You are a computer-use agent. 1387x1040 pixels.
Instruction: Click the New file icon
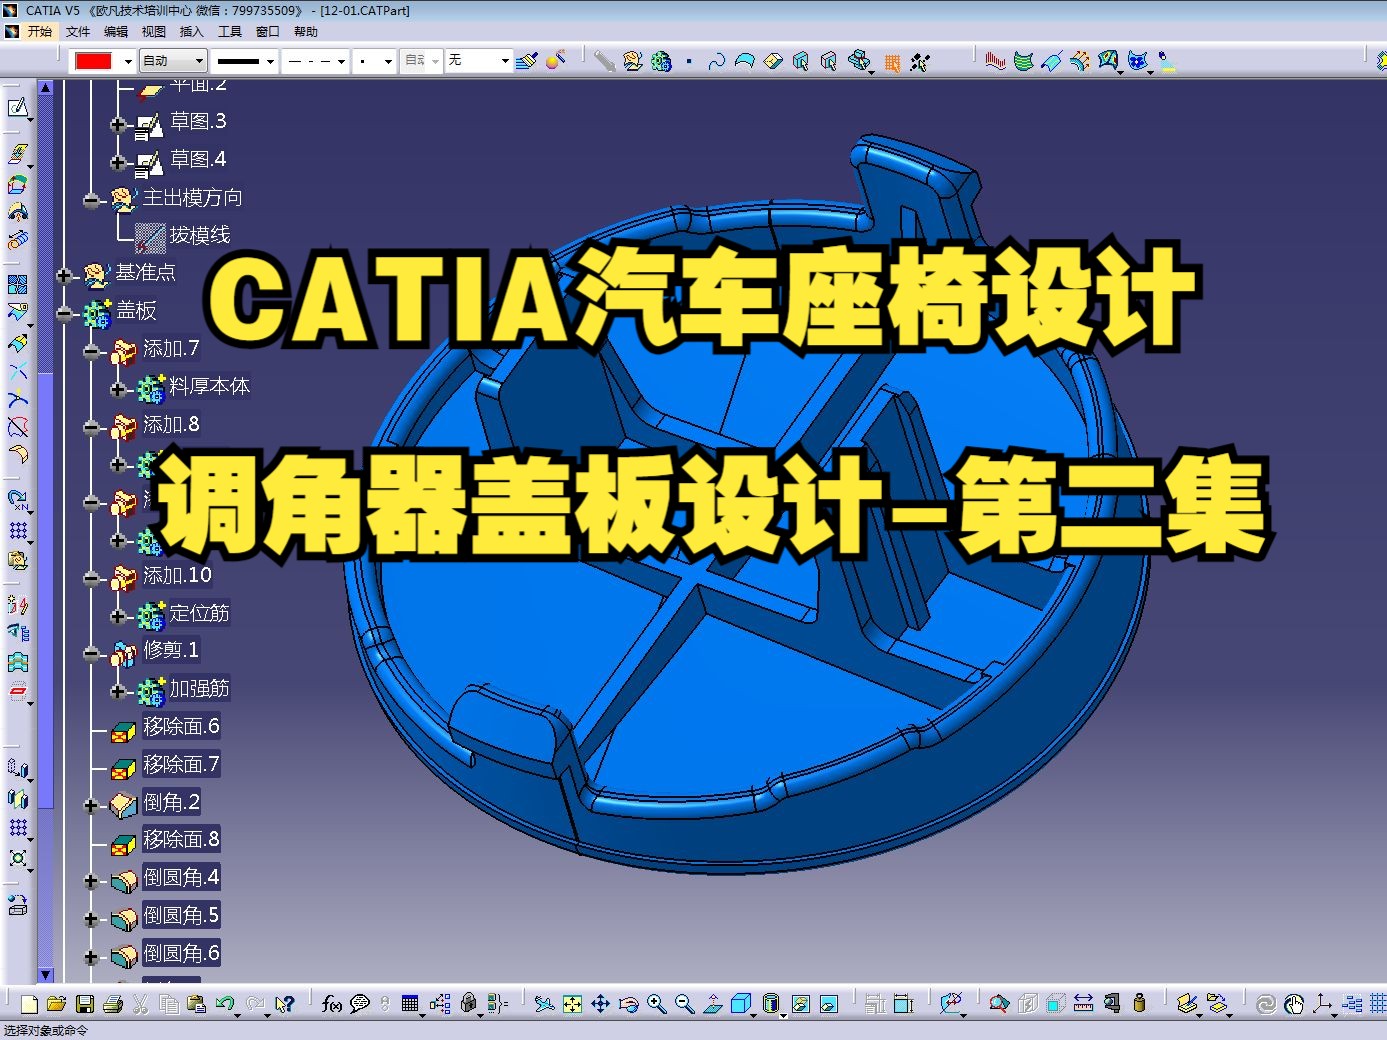(x=29, y=1004)
